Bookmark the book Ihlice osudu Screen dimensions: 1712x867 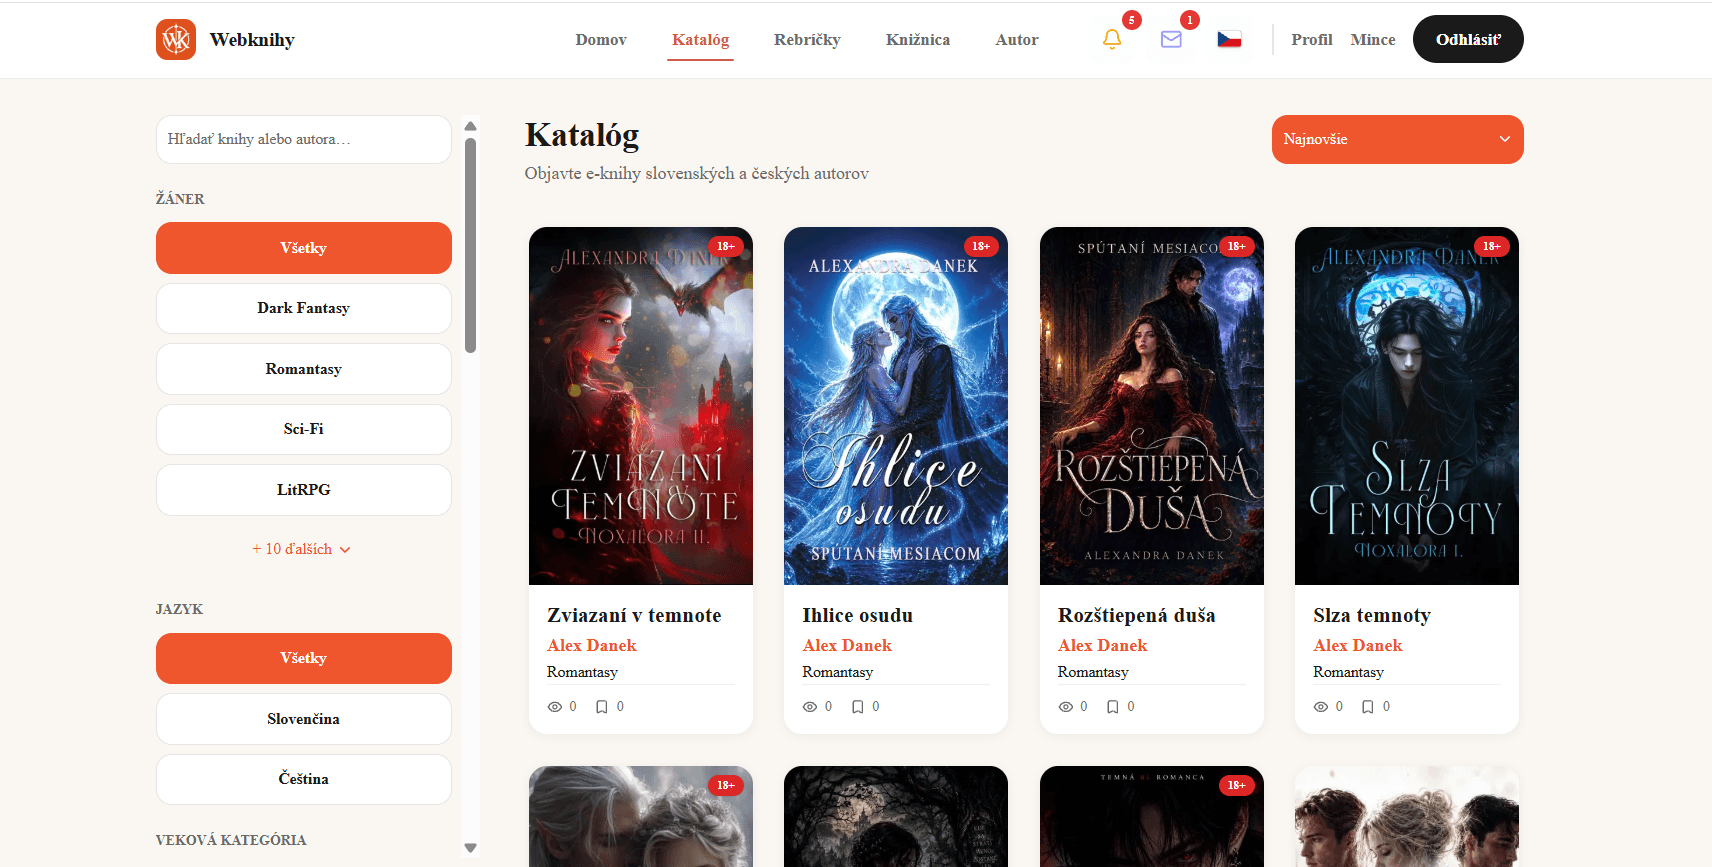coord(858,707)
